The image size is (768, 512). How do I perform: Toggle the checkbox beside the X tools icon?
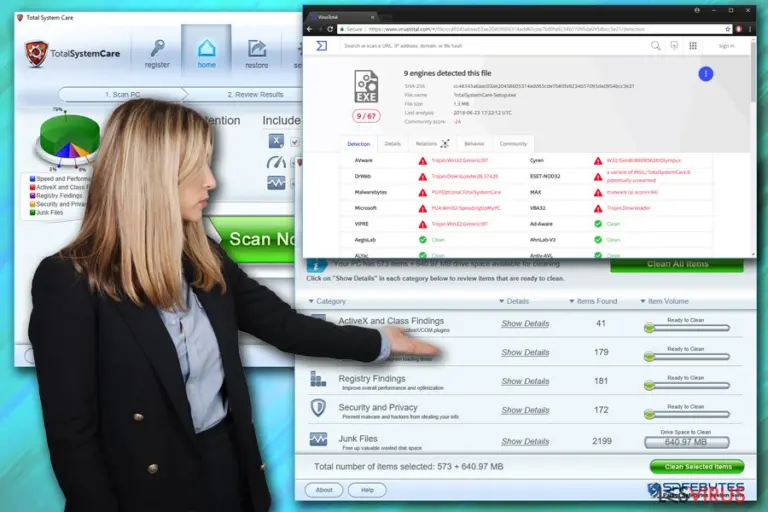tap(295, 142)
